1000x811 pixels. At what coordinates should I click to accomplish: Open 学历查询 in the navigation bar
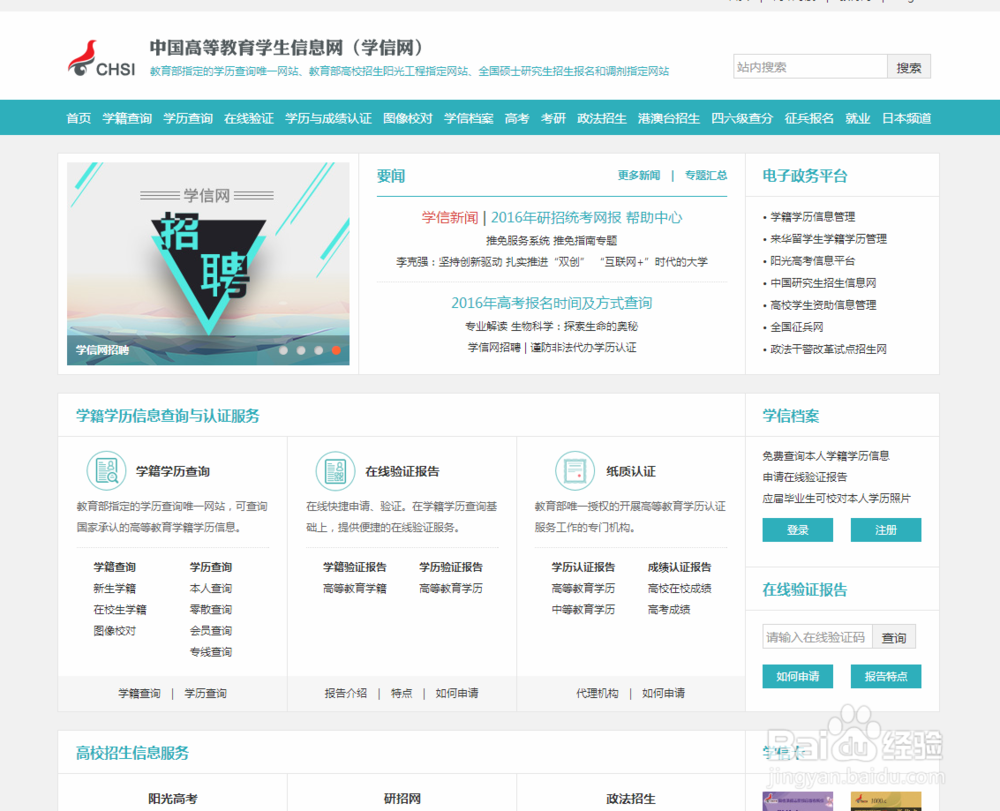[x=188, y=118]
